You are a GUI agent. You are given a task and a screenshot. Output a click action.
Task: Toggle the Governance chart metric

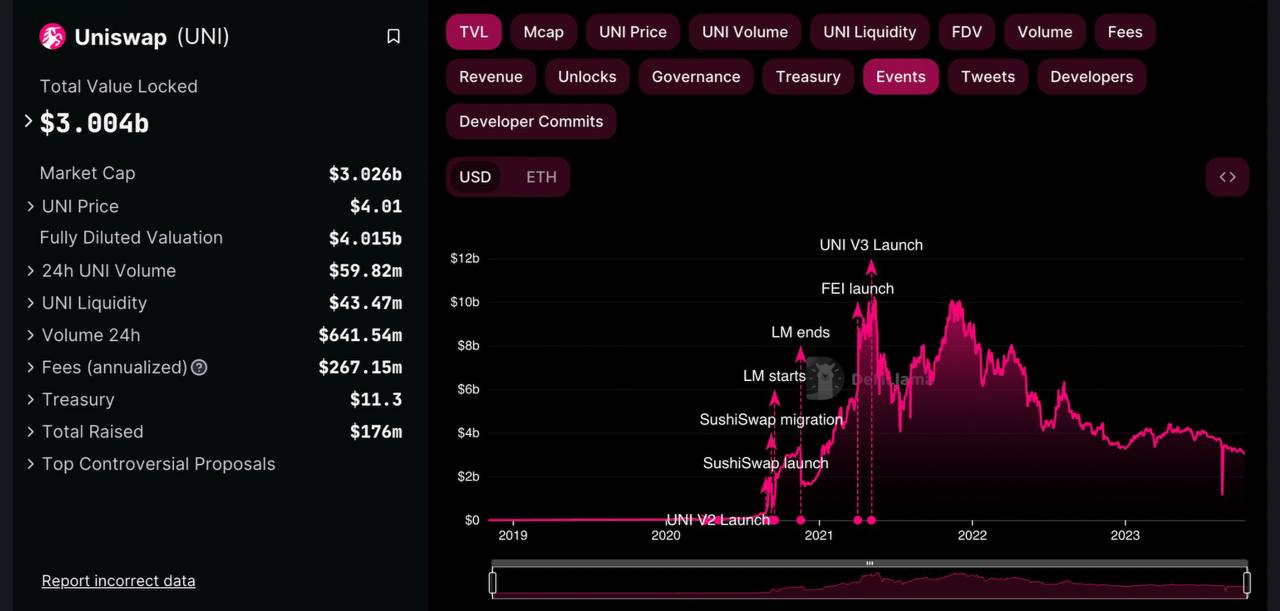(696, 77)
